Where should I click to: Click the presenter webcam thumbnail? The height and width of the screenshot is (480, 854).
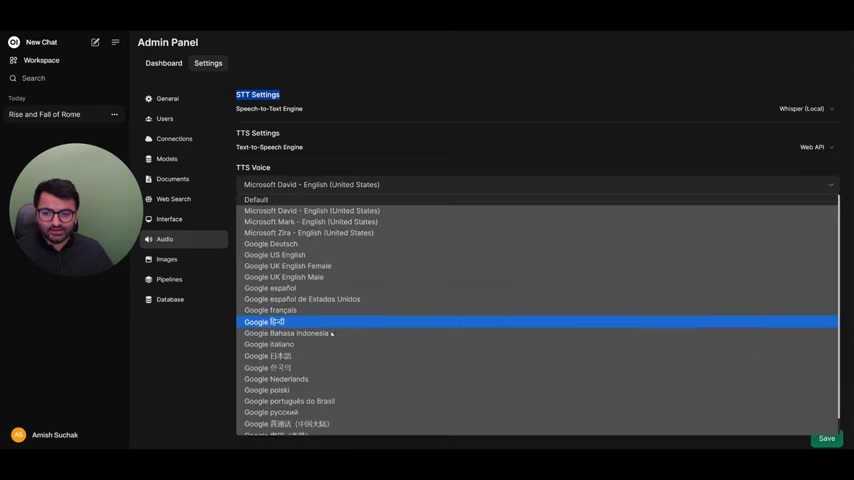pos(76,209)
